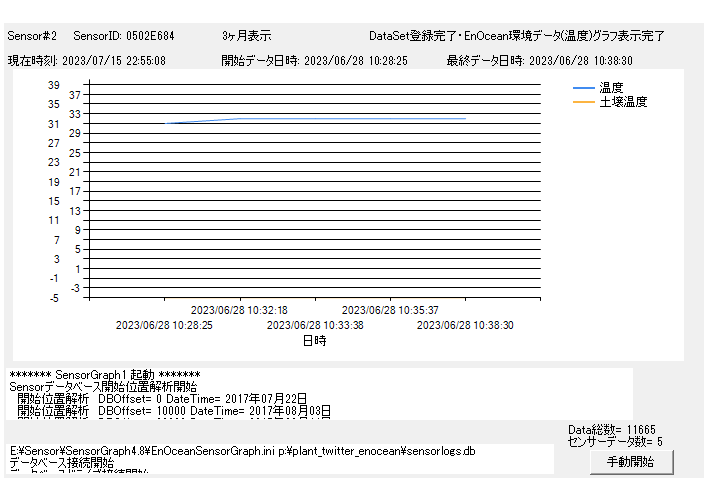
Task: Click the 開始データ日時 value
Action: tap(355, 61)
